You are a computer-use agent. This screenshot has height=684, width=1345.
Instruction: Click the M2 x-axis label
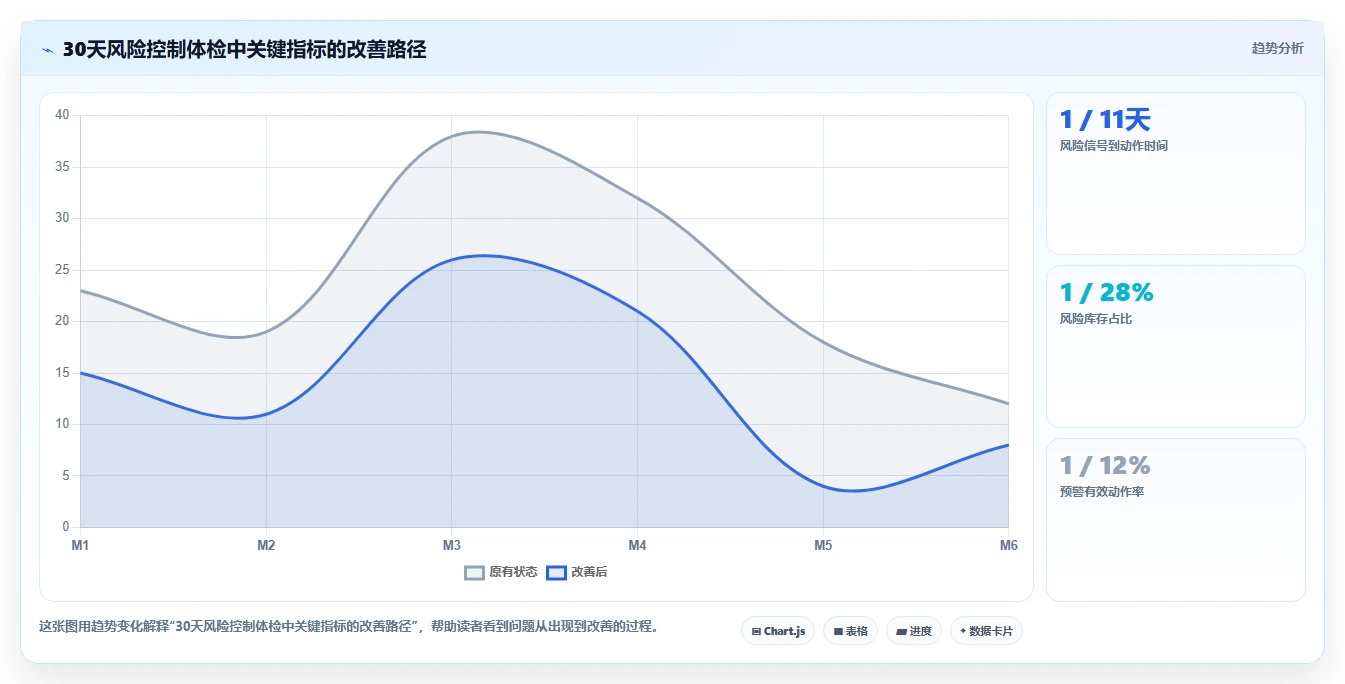266,545
